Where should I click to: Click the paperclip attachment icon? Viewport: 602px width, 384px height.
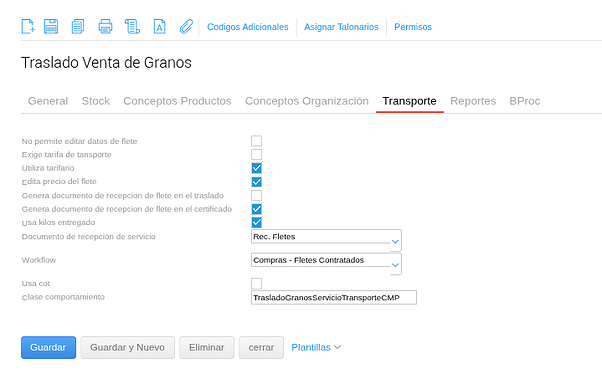click(187, 26)
